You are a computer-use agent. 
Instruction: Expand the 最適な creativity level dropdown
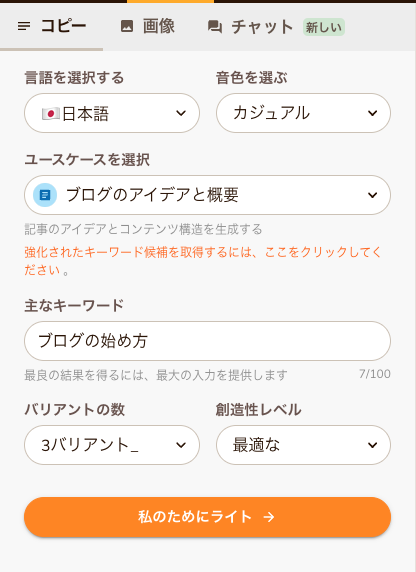[x=303, y=445]
